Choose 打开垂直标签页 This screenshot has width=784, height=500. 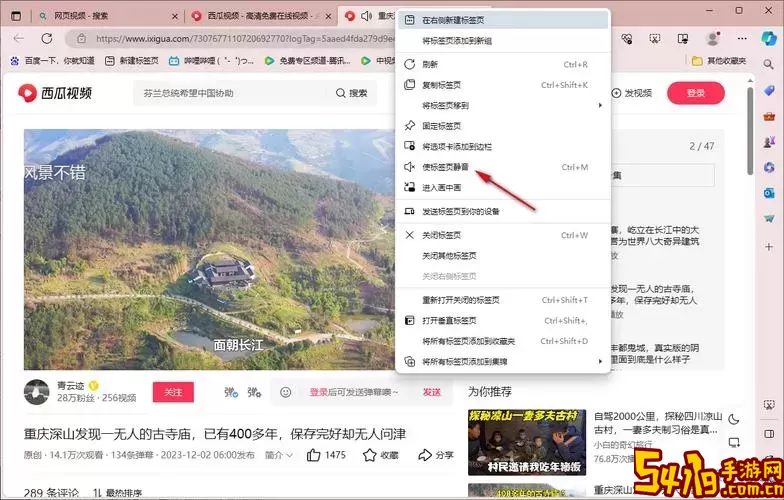[503, 320]
